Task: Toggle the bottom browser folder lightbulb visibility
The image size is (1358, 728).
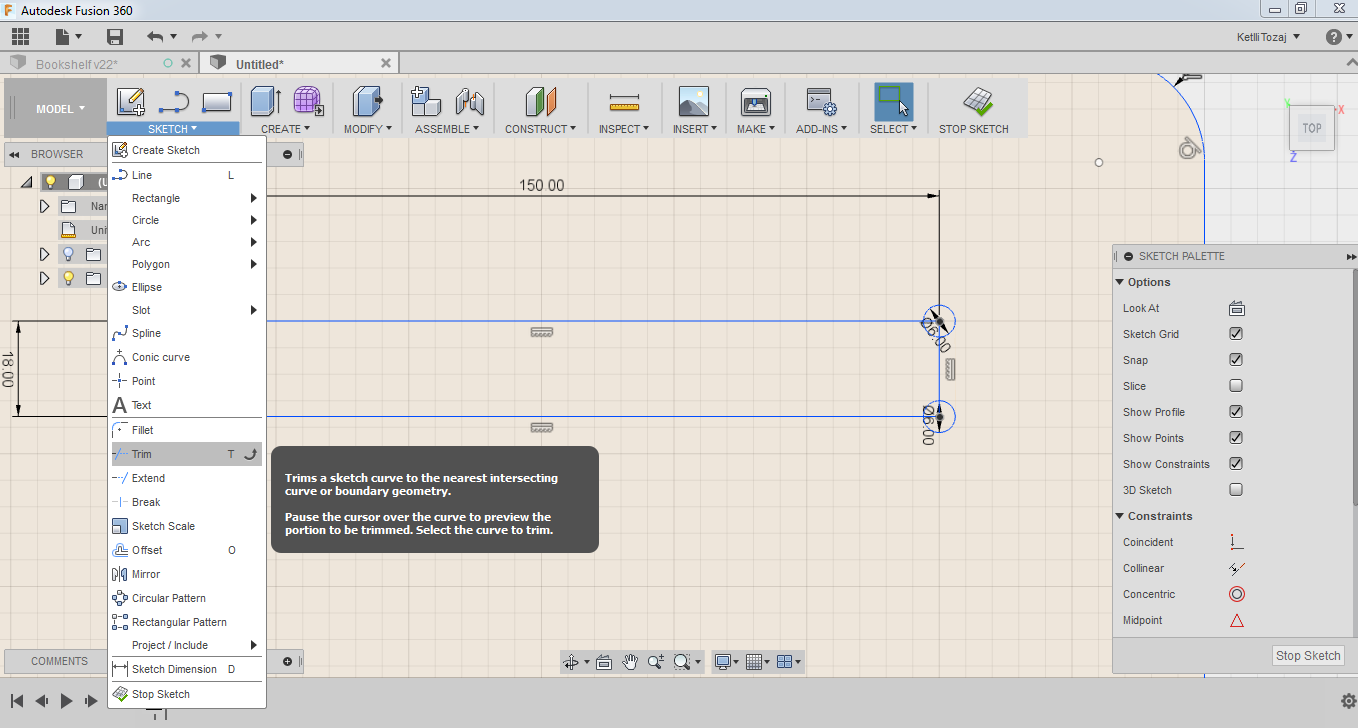Action: (x=68, y=278)
